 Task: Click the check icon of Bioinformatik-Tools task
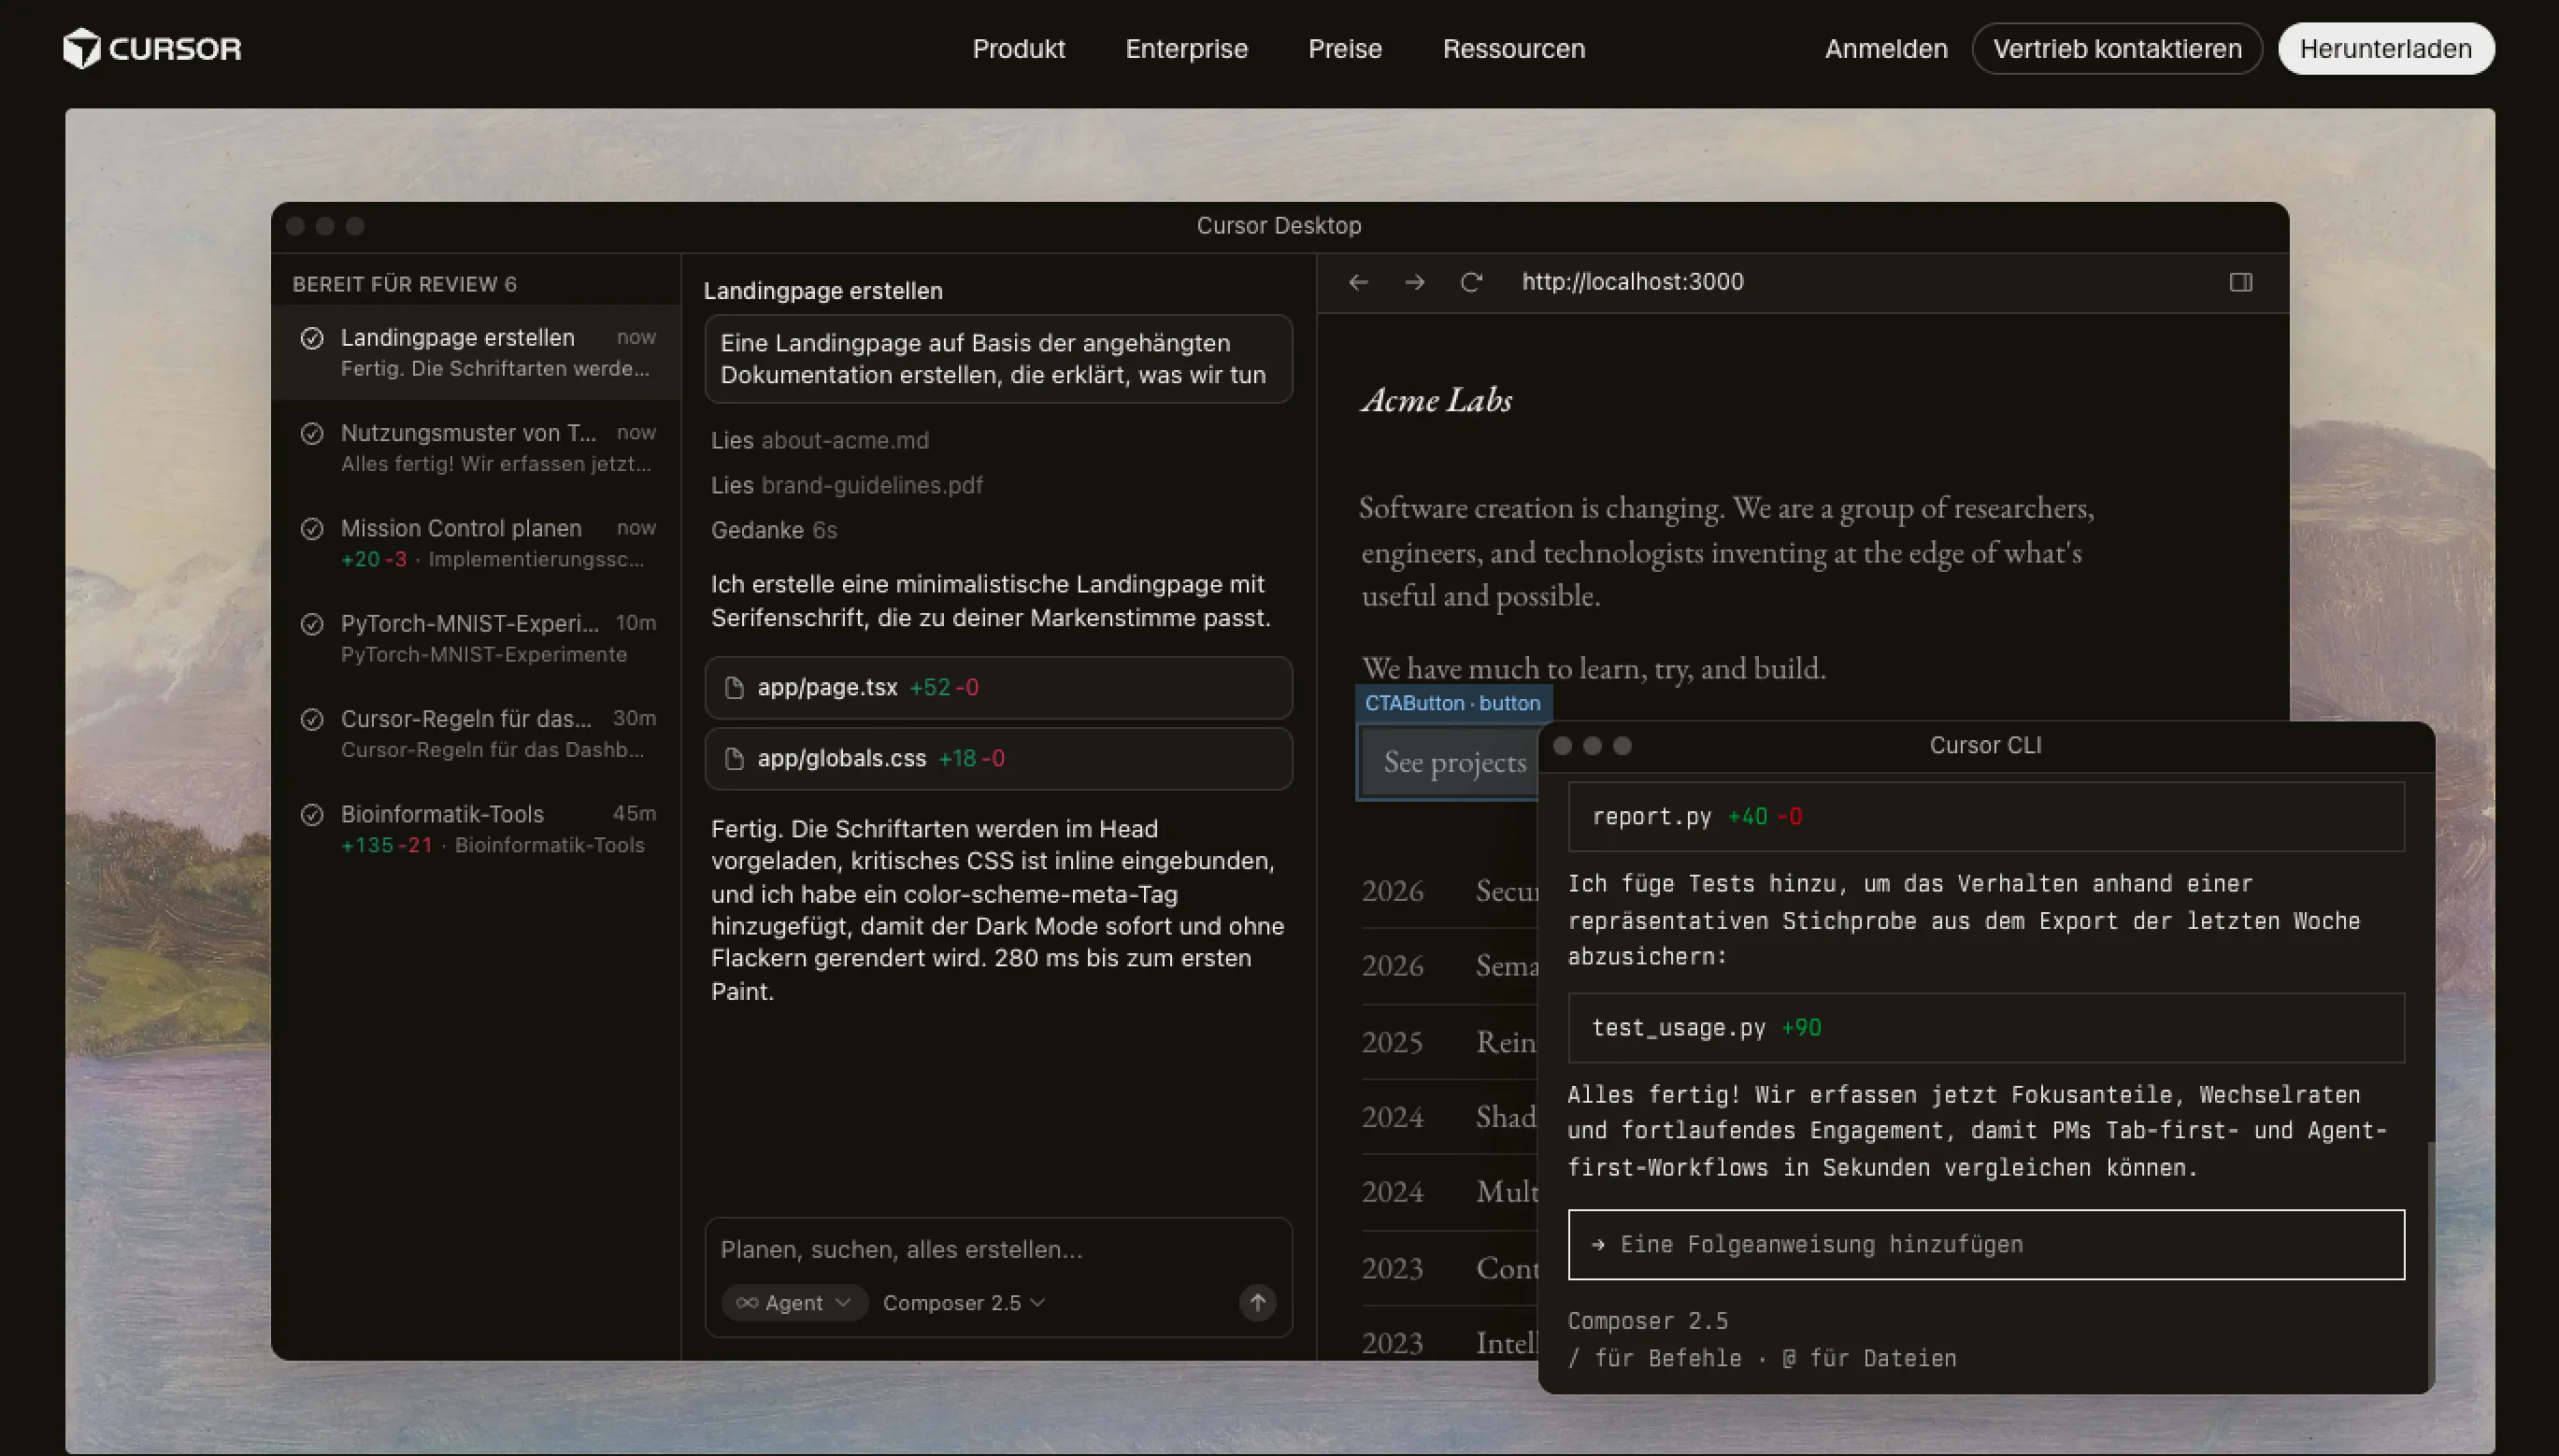pyautogui.click(x=312, y=814)
